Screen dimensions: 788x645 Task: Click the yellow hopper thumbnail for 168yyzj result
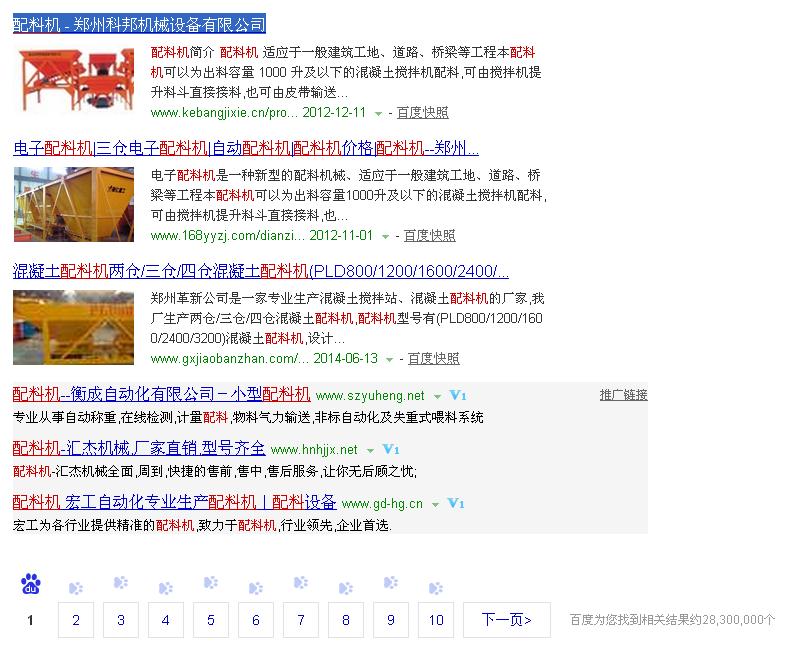click(74, 205)
